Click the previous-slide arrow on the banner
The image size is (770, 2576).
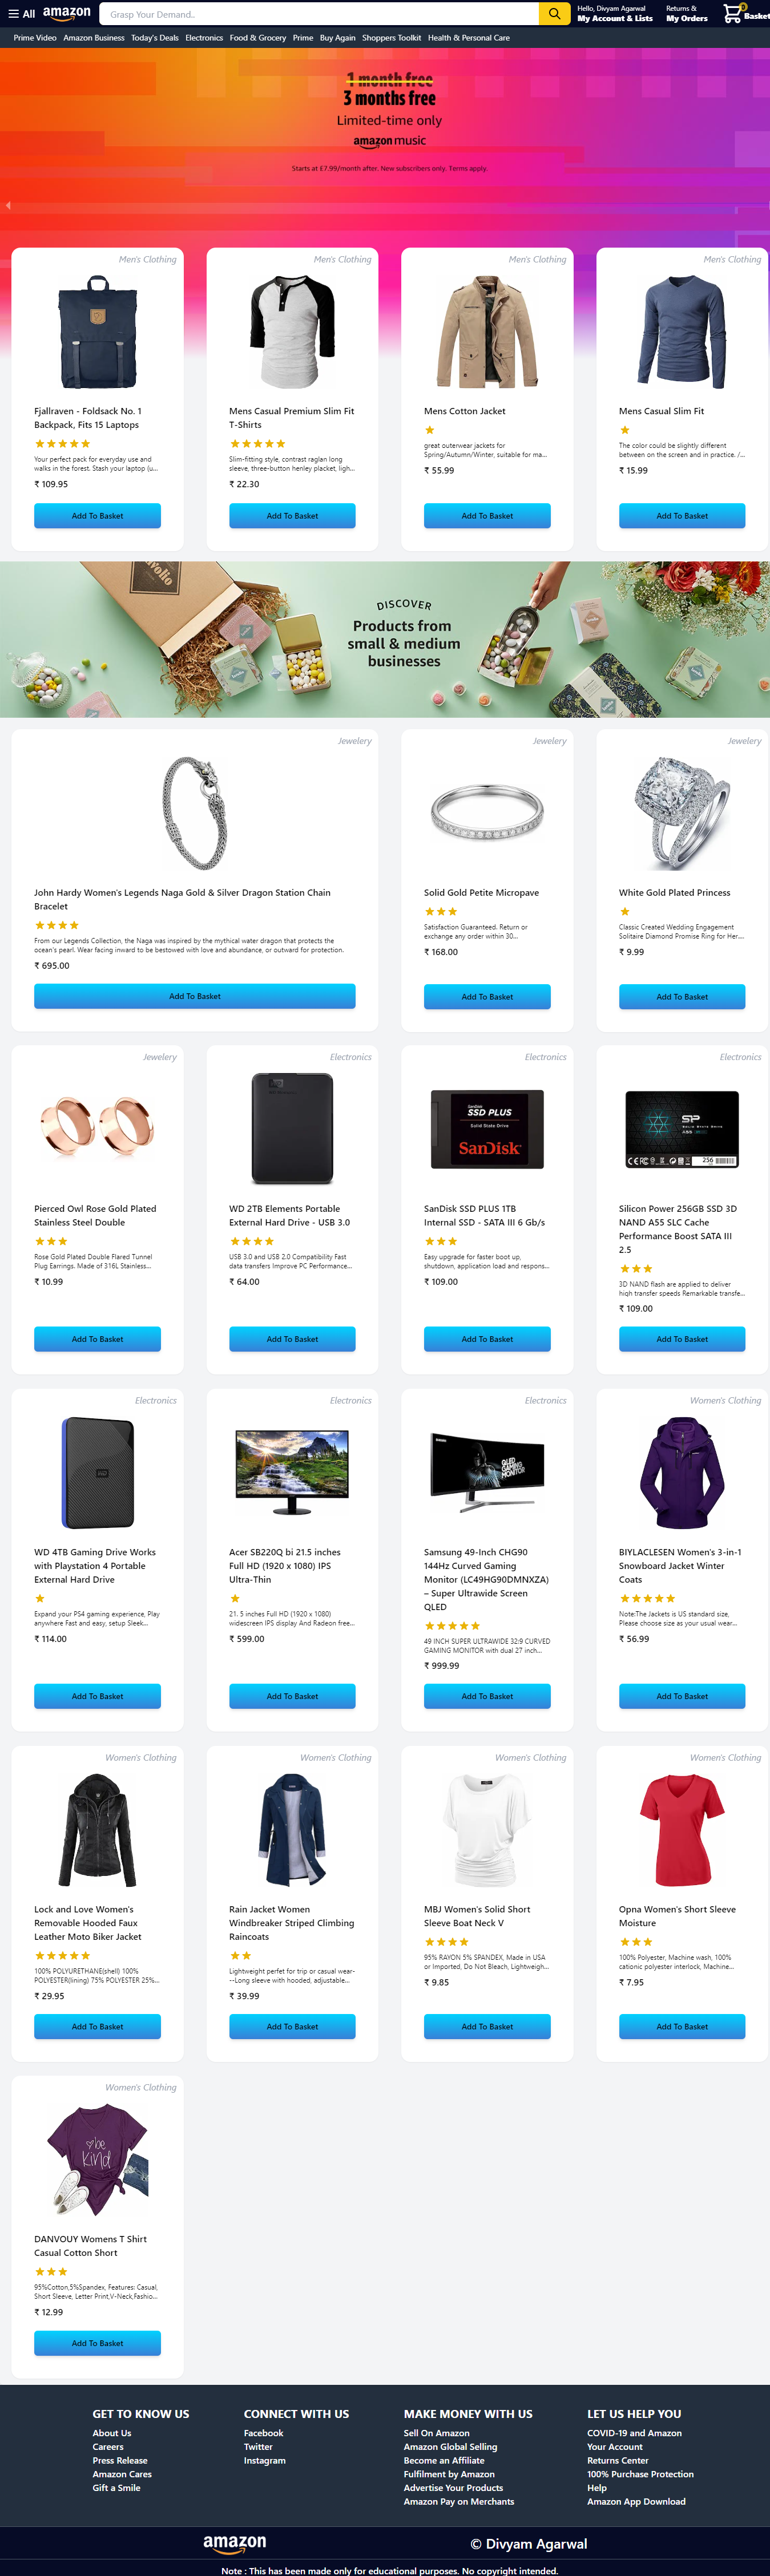point(8,205)
